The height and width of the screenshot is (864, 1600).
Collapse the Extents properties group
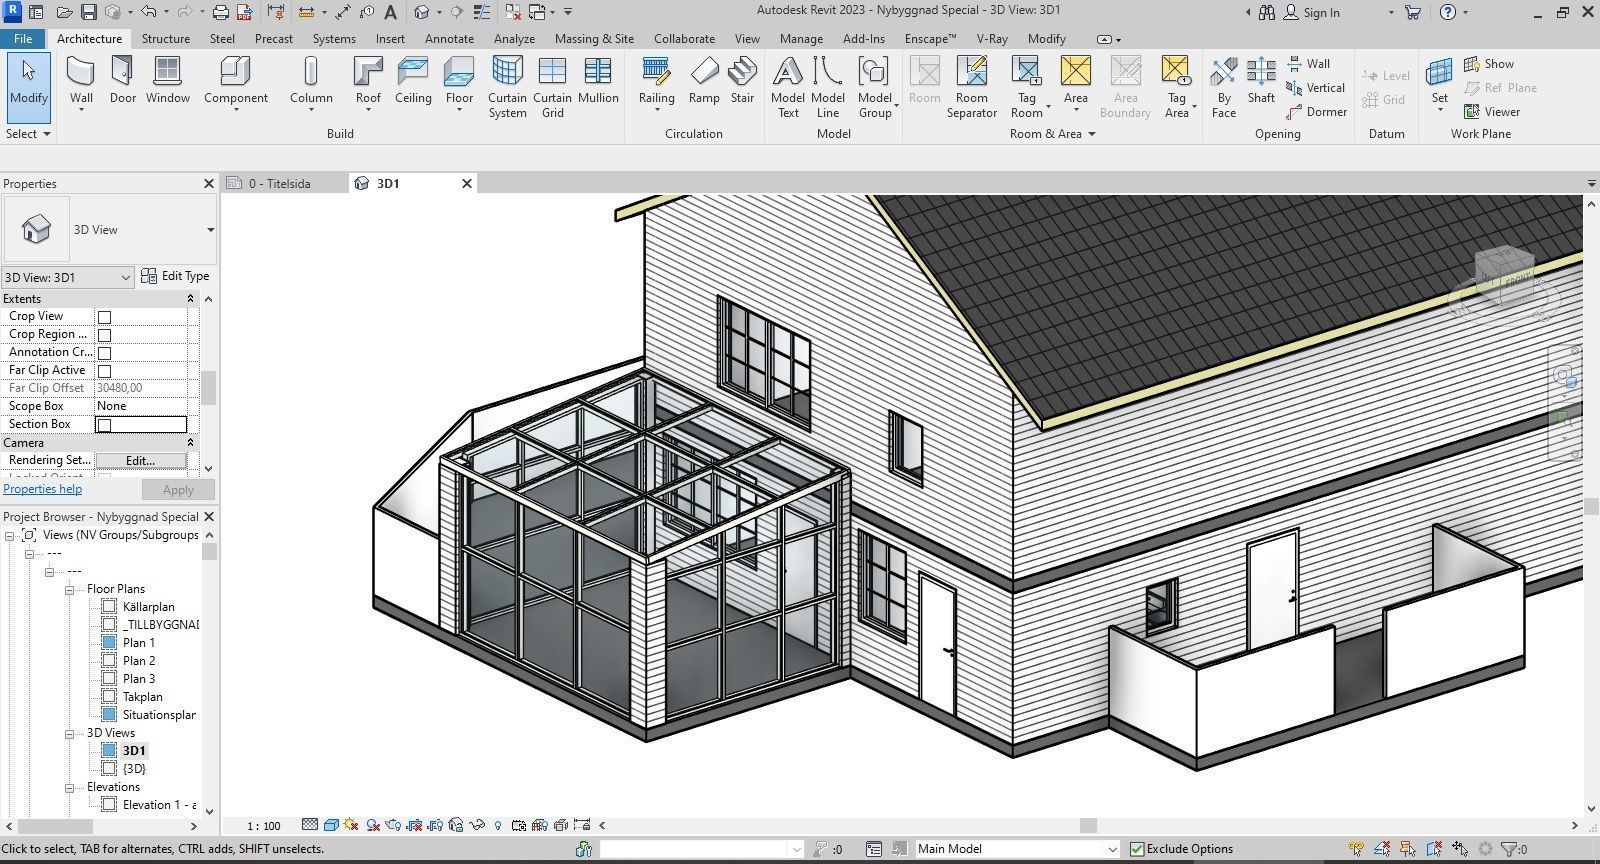tap(190, 299)
